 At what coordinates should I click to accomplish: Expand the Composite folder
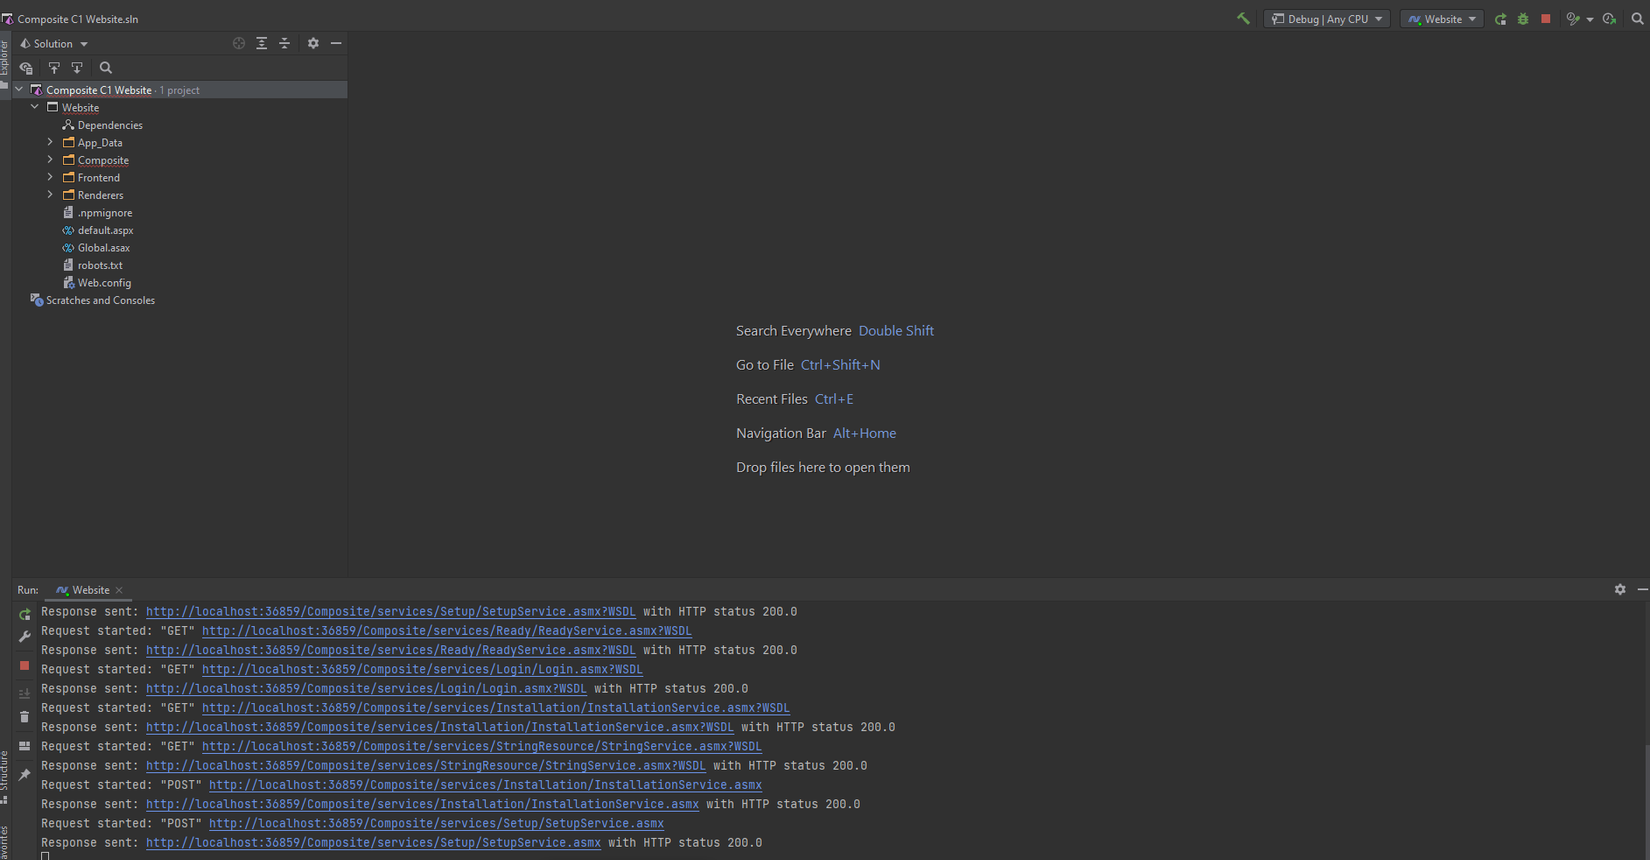[50, 160]
